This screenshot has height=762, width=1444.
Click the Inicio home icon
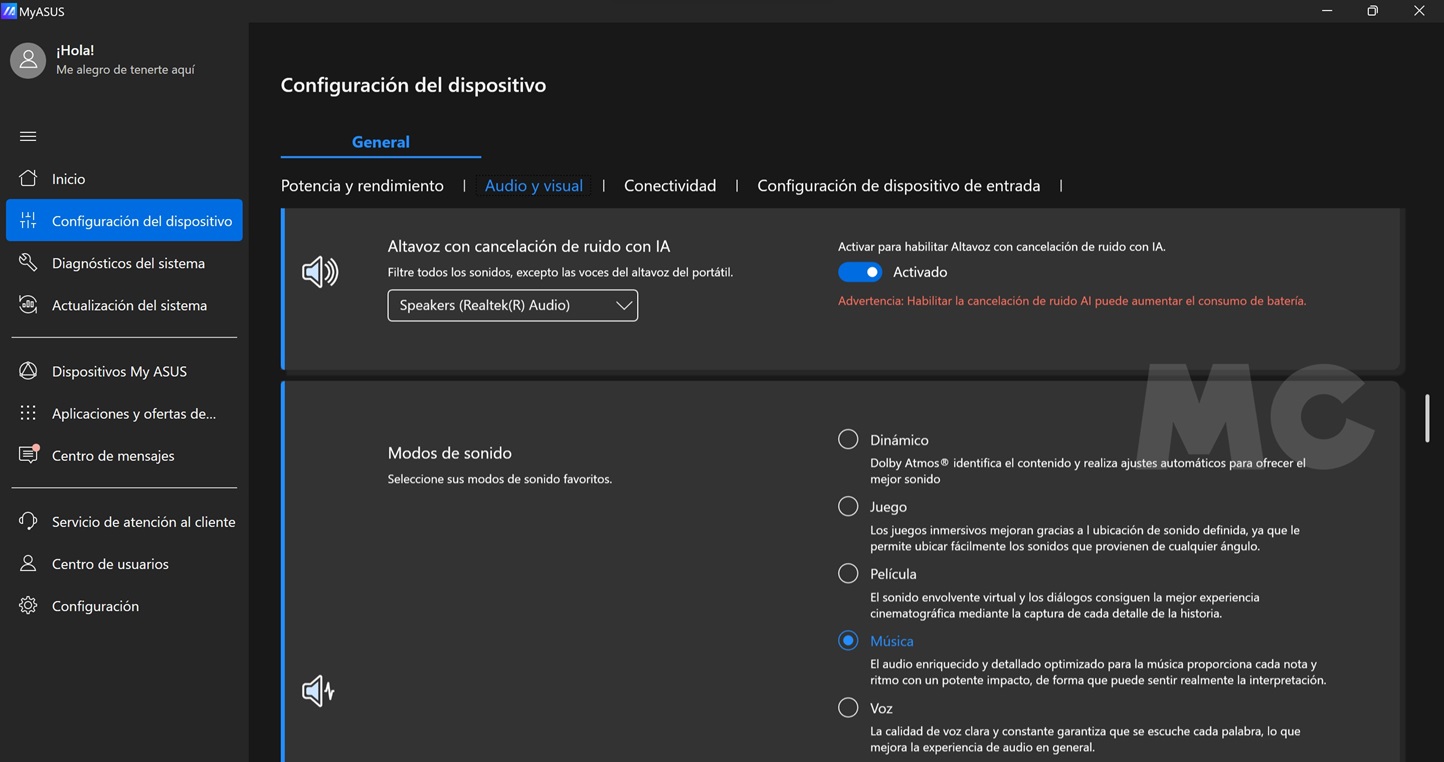click(28, 179)
